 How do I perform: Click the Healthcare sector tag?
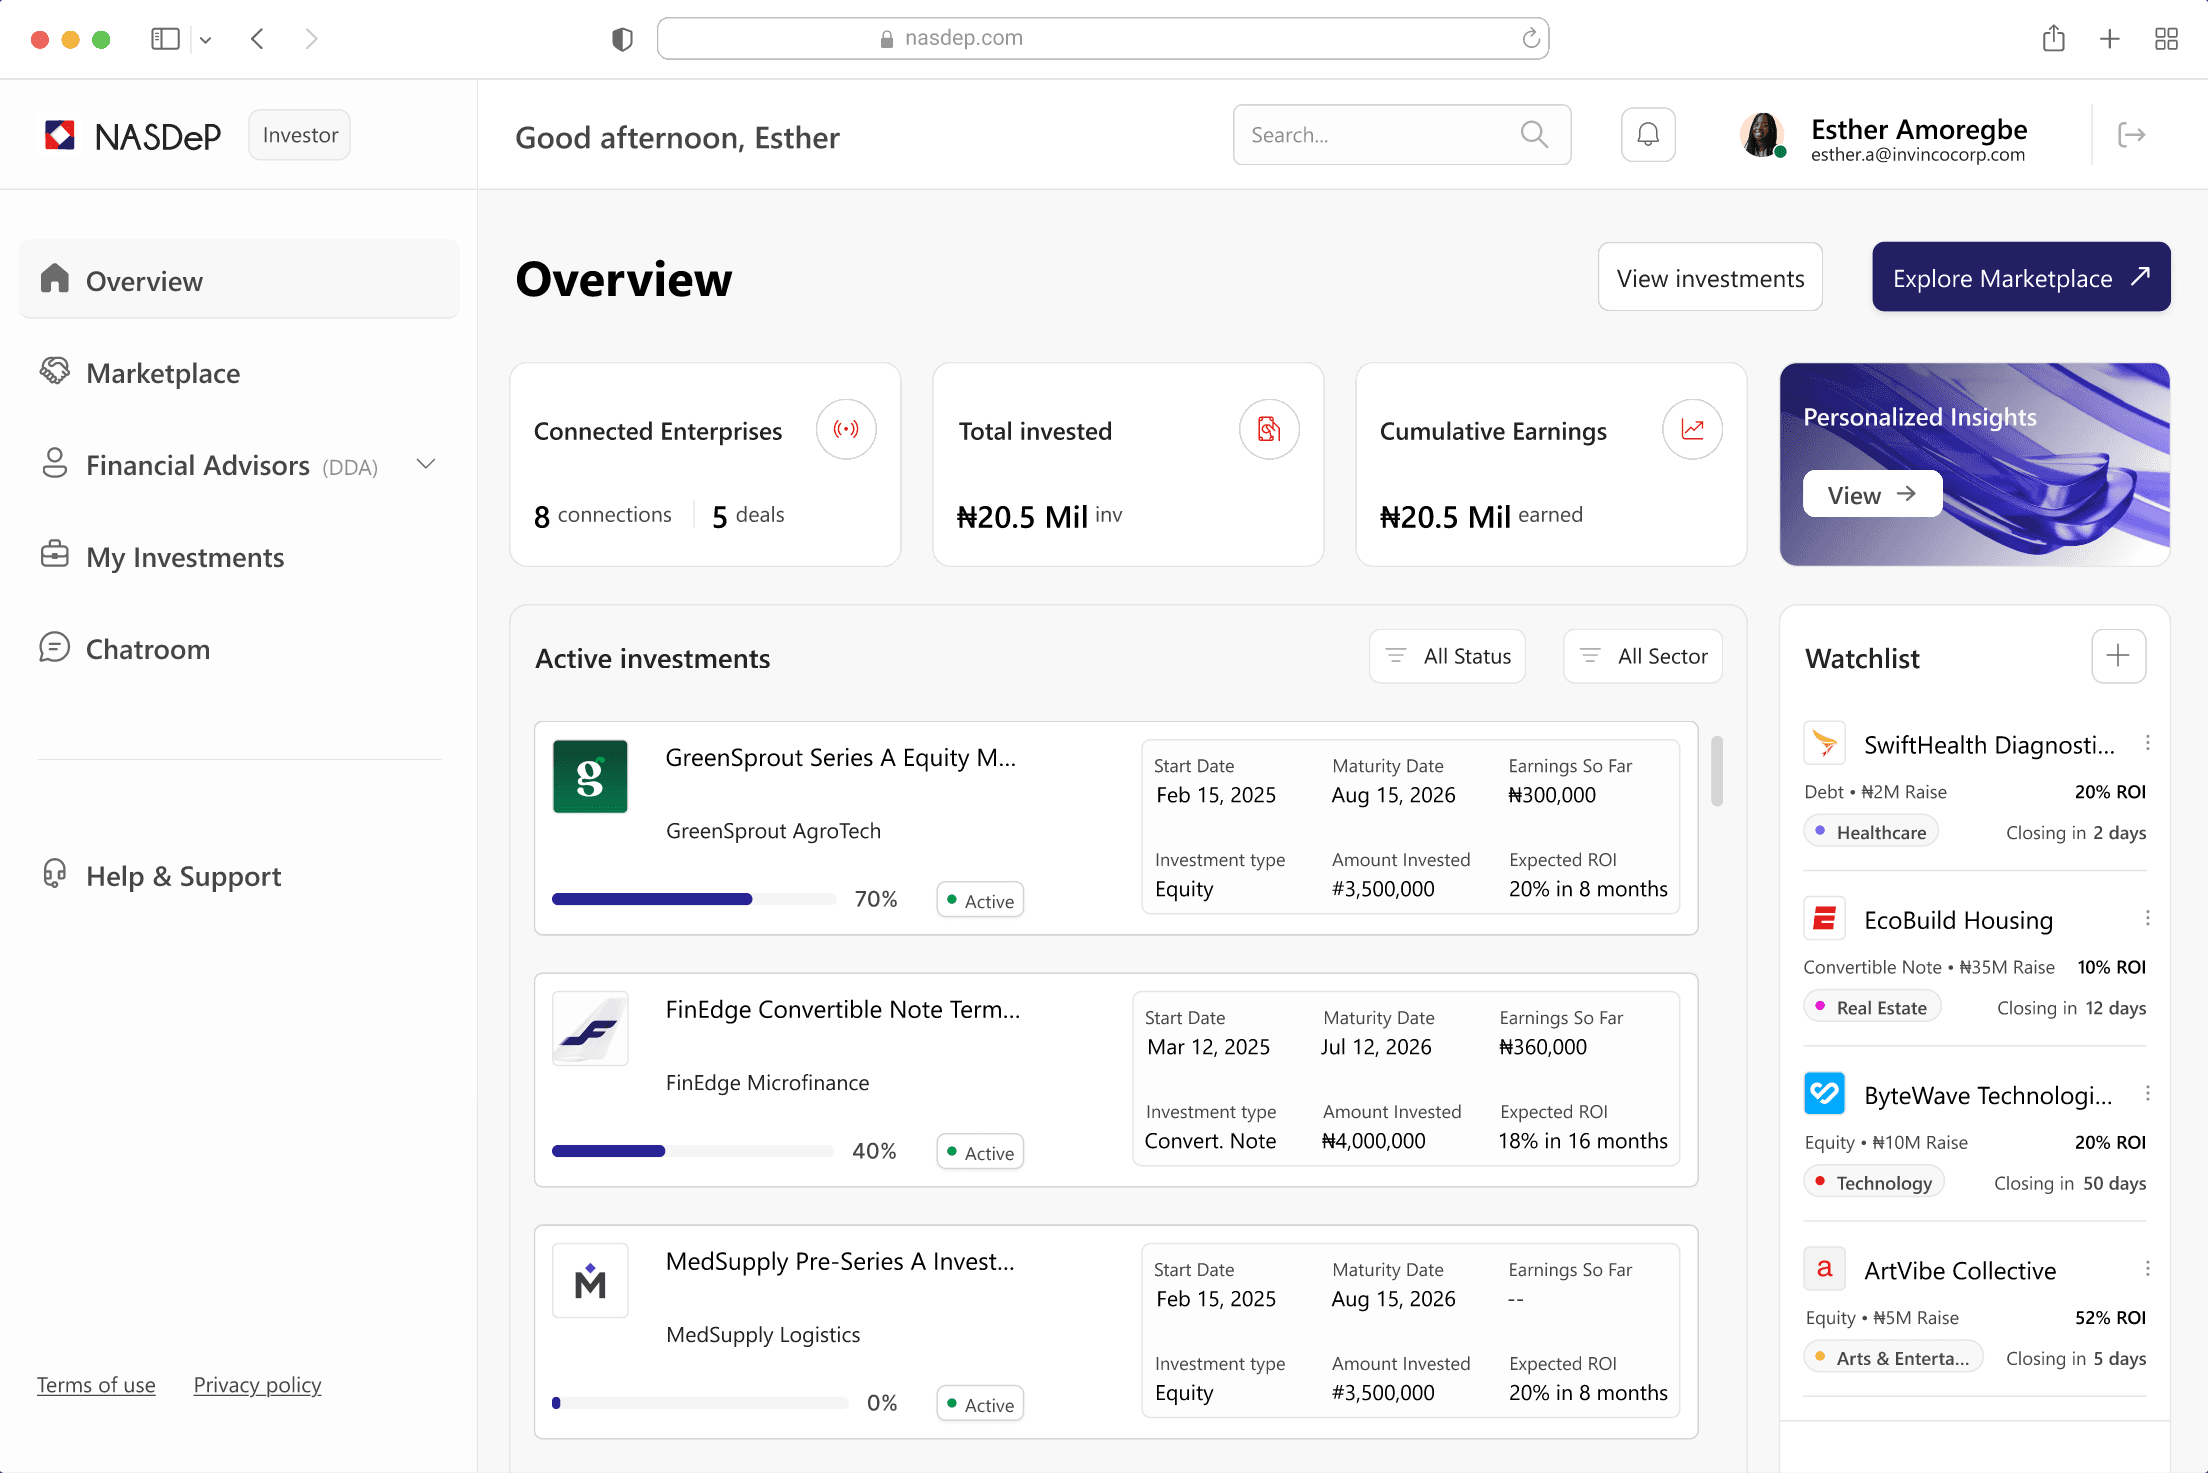click(x=1871, y=831)
